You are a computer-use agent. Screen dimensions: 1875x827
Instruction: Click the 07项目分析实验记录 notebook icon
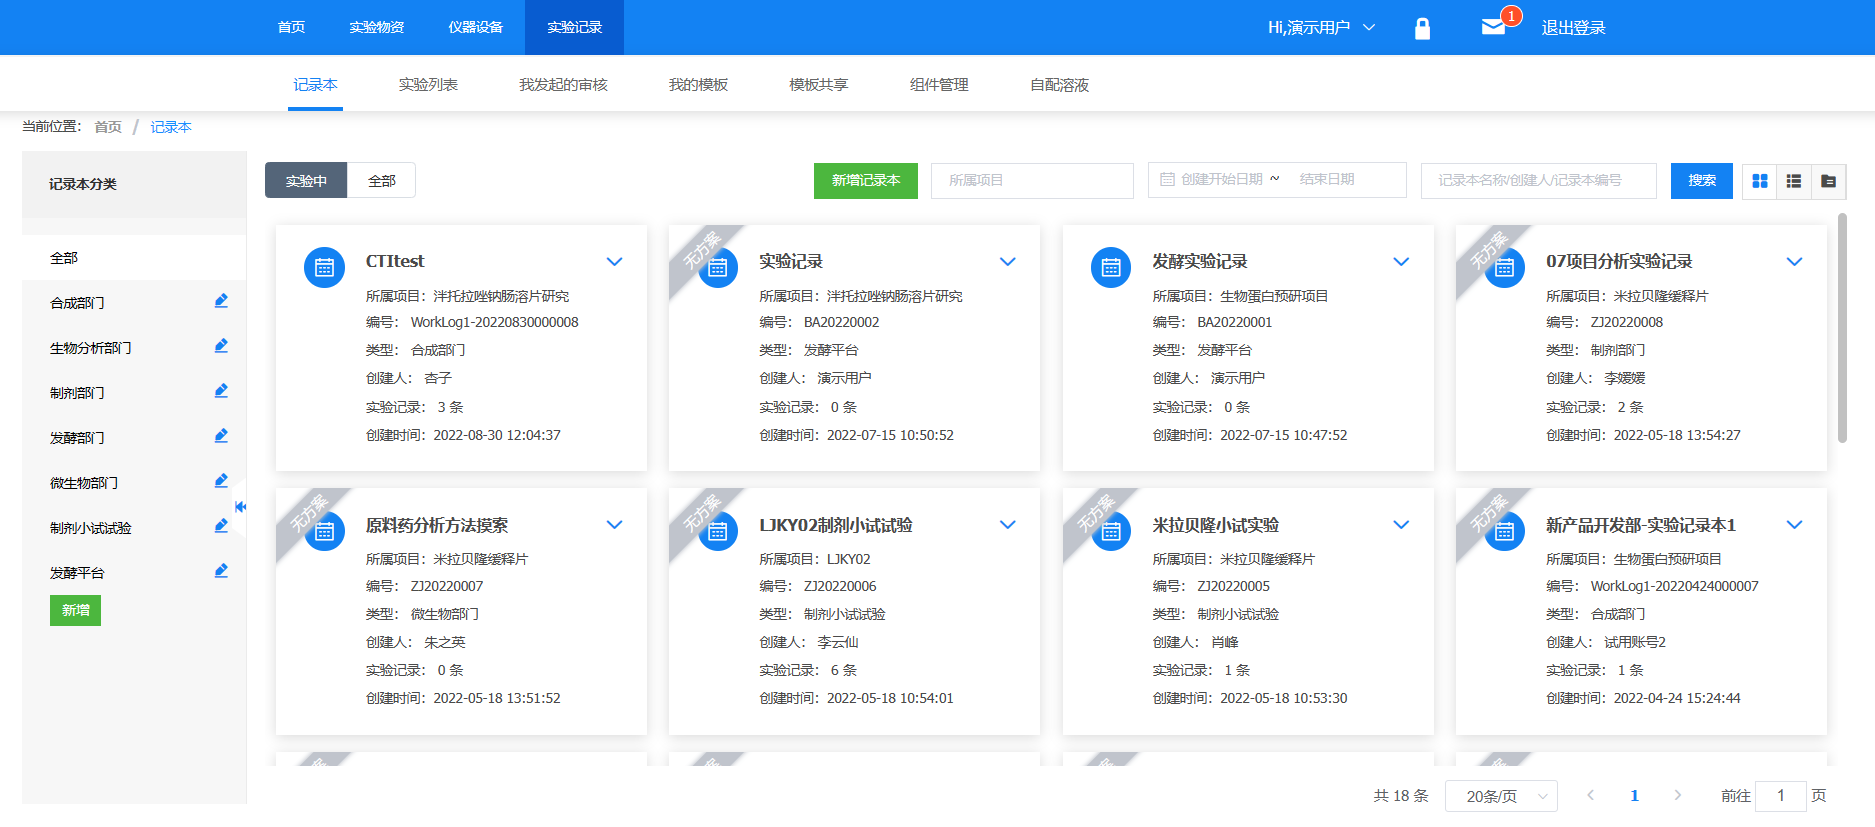[x=1505, y=267]
